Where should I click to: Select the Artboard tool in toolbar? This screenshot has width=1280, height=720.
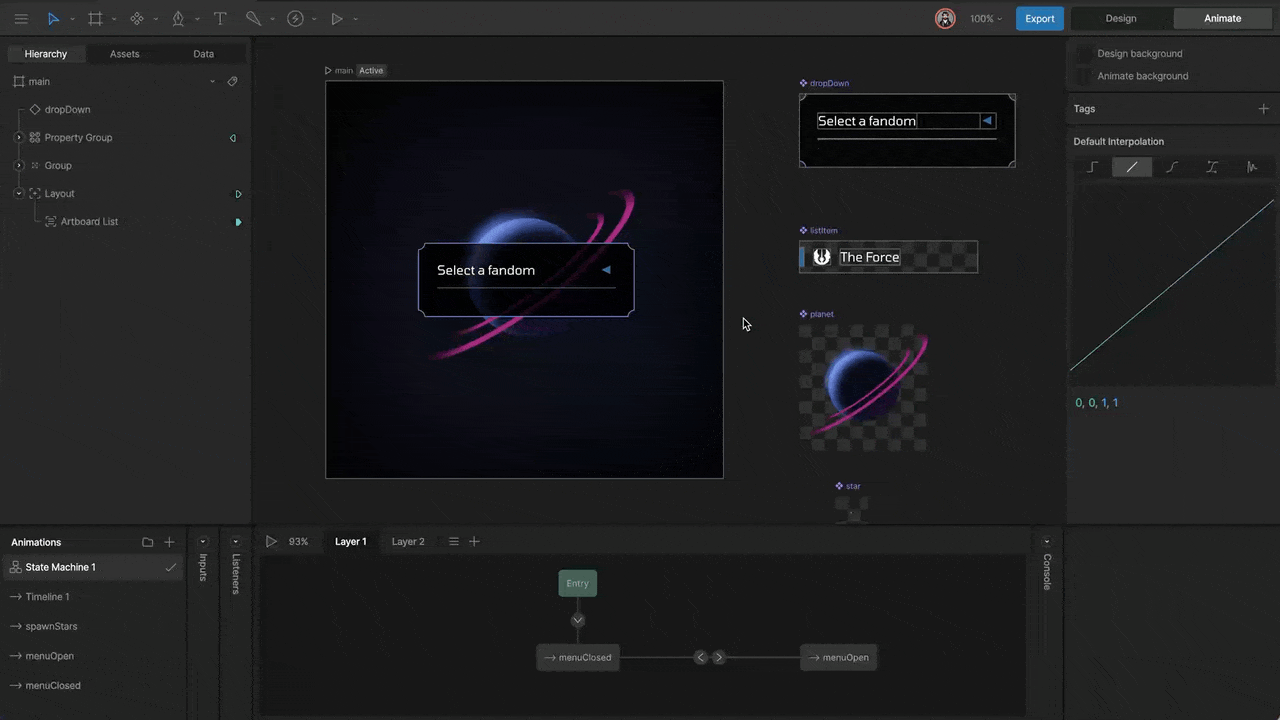tap(95, 19)
